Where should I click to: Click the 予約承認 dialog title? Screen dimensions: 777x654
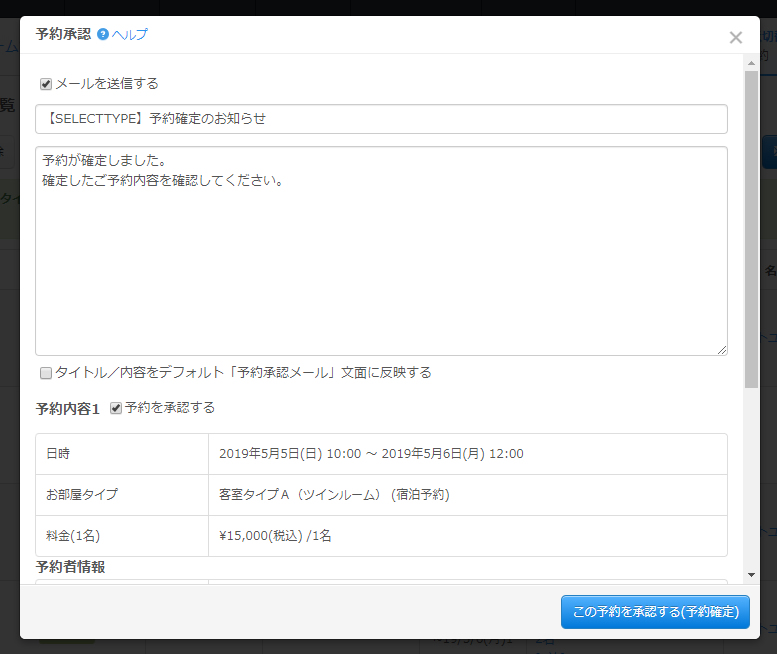[x=62, y=34]
